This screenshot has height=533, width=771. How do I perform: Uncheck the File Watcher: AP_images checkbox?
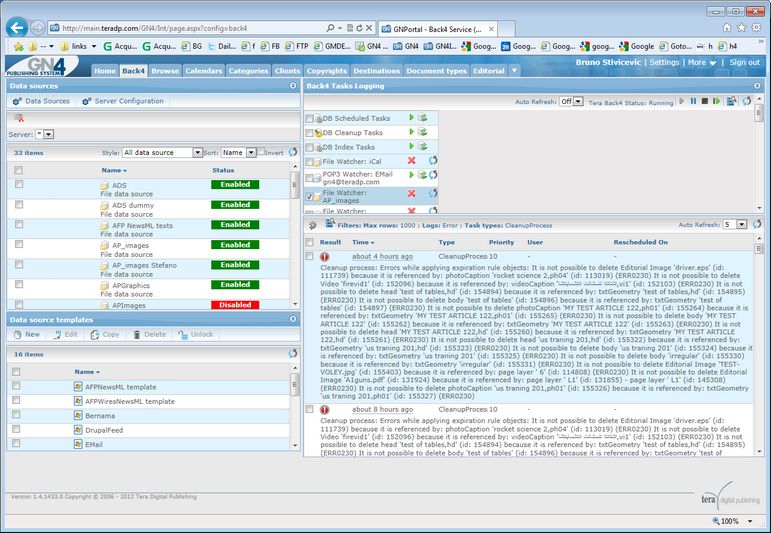309,196
